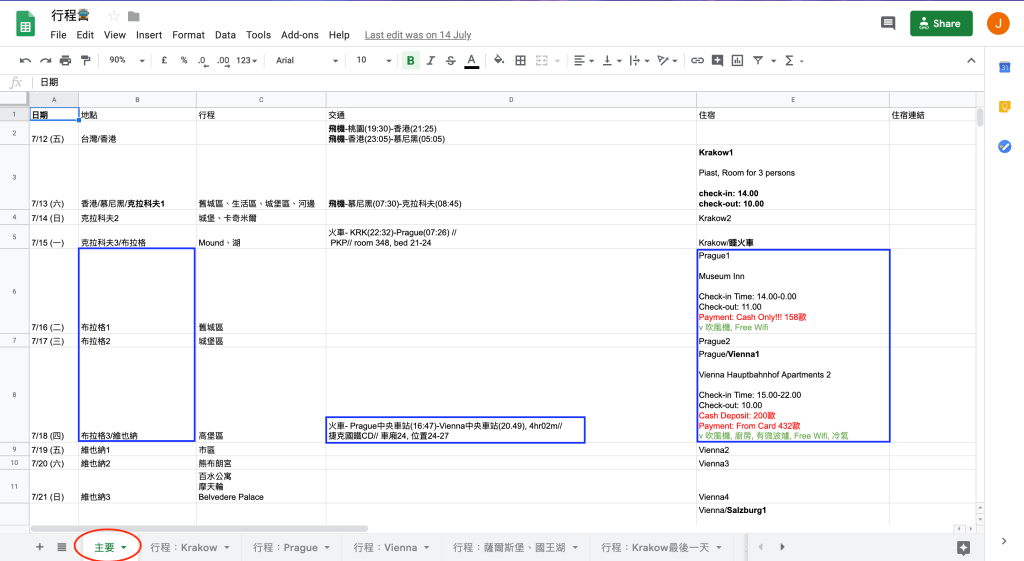
Task: Open the last edit history link
Action: click(417, 35)
